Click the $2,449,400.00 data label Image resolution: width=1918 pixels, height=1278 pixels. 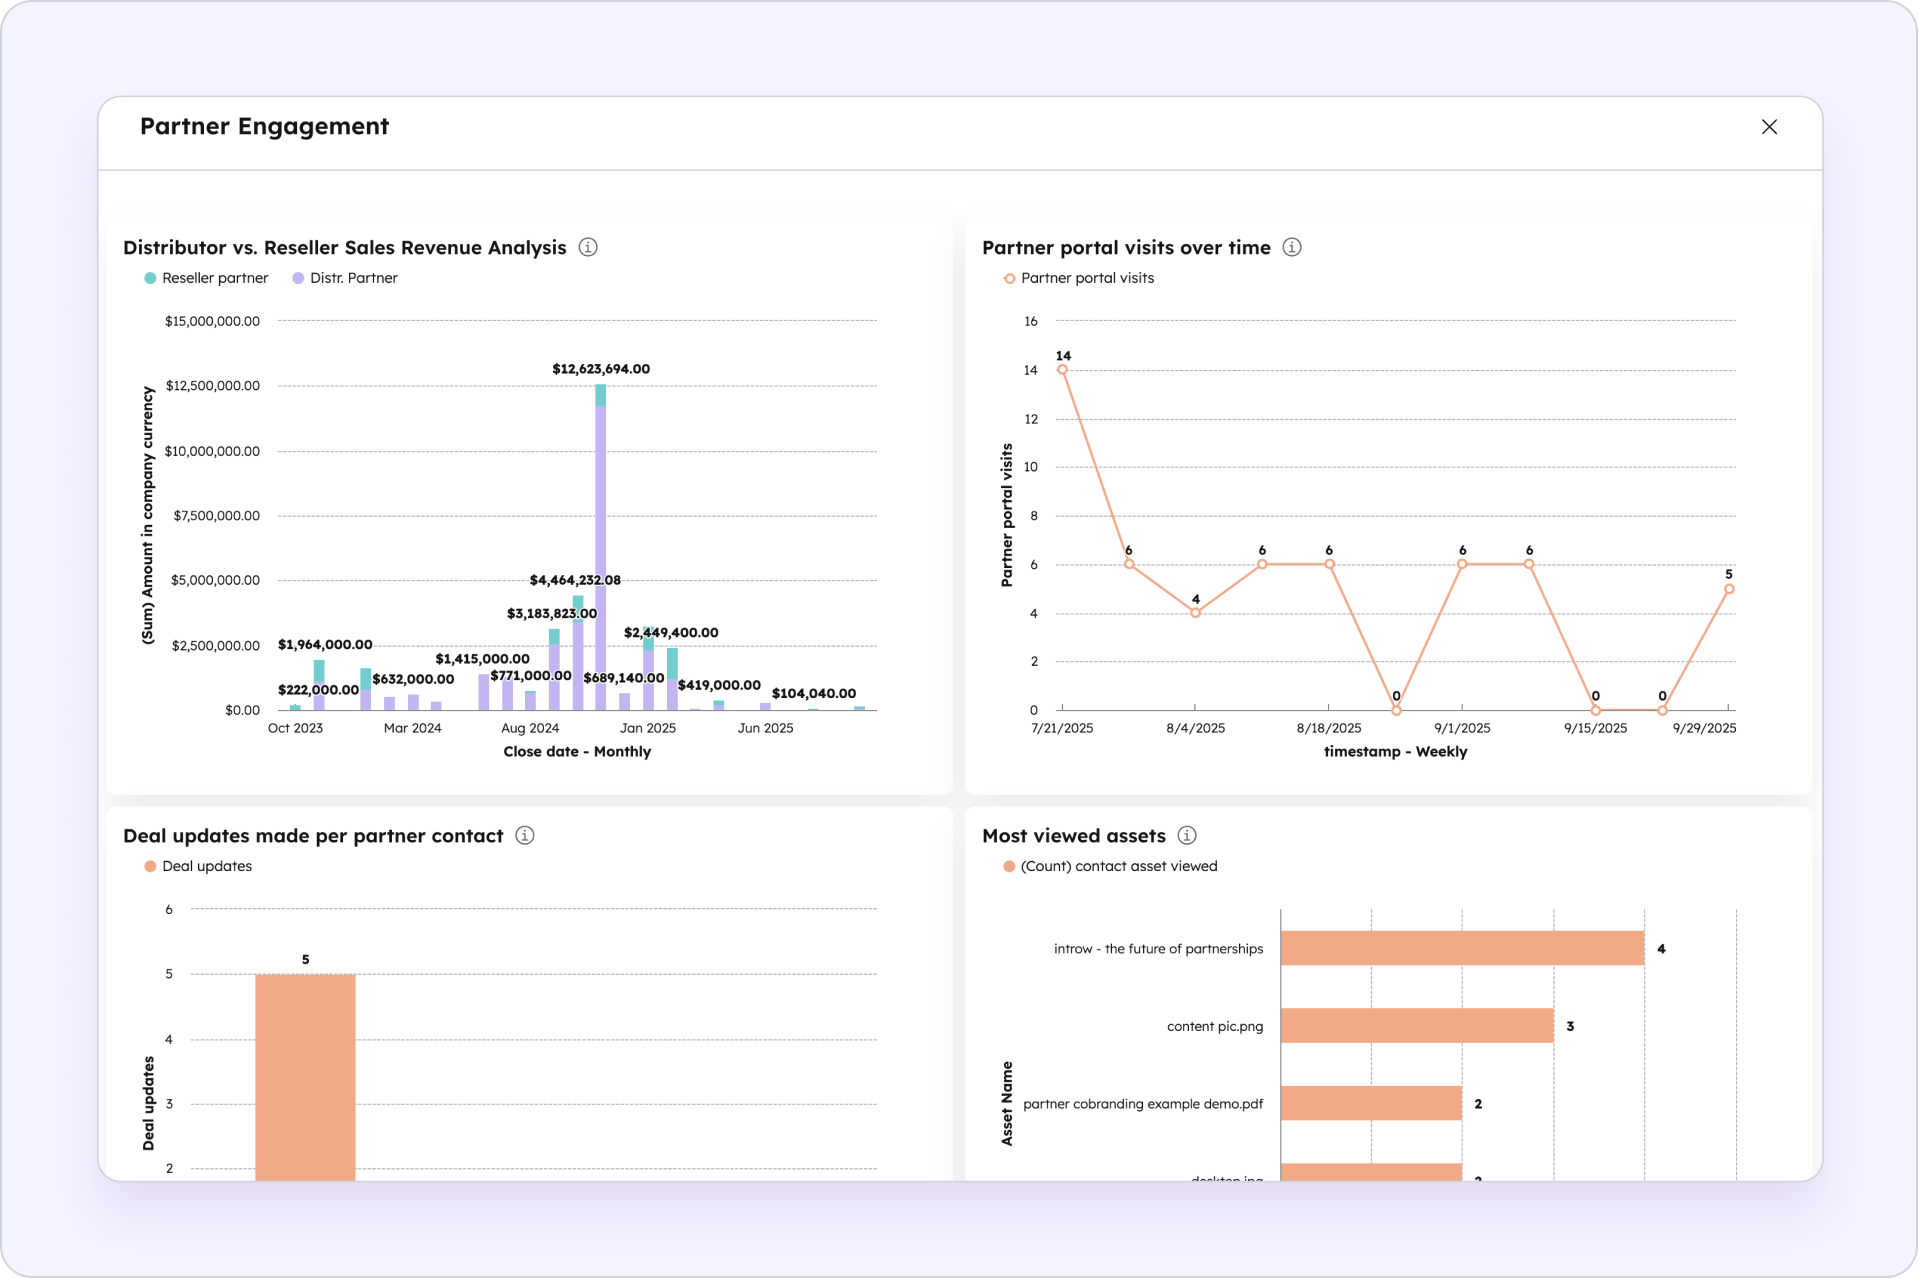coord(671,632)
